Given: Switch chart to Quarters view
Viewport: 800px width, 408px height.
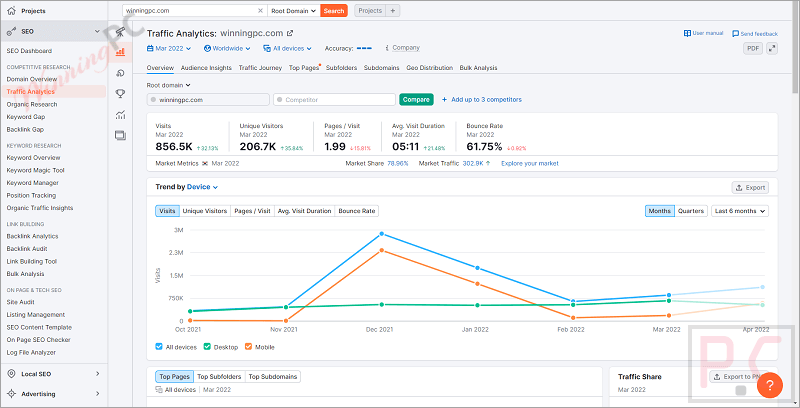Looking at the screenshot, I should click(x=691, y=211).
